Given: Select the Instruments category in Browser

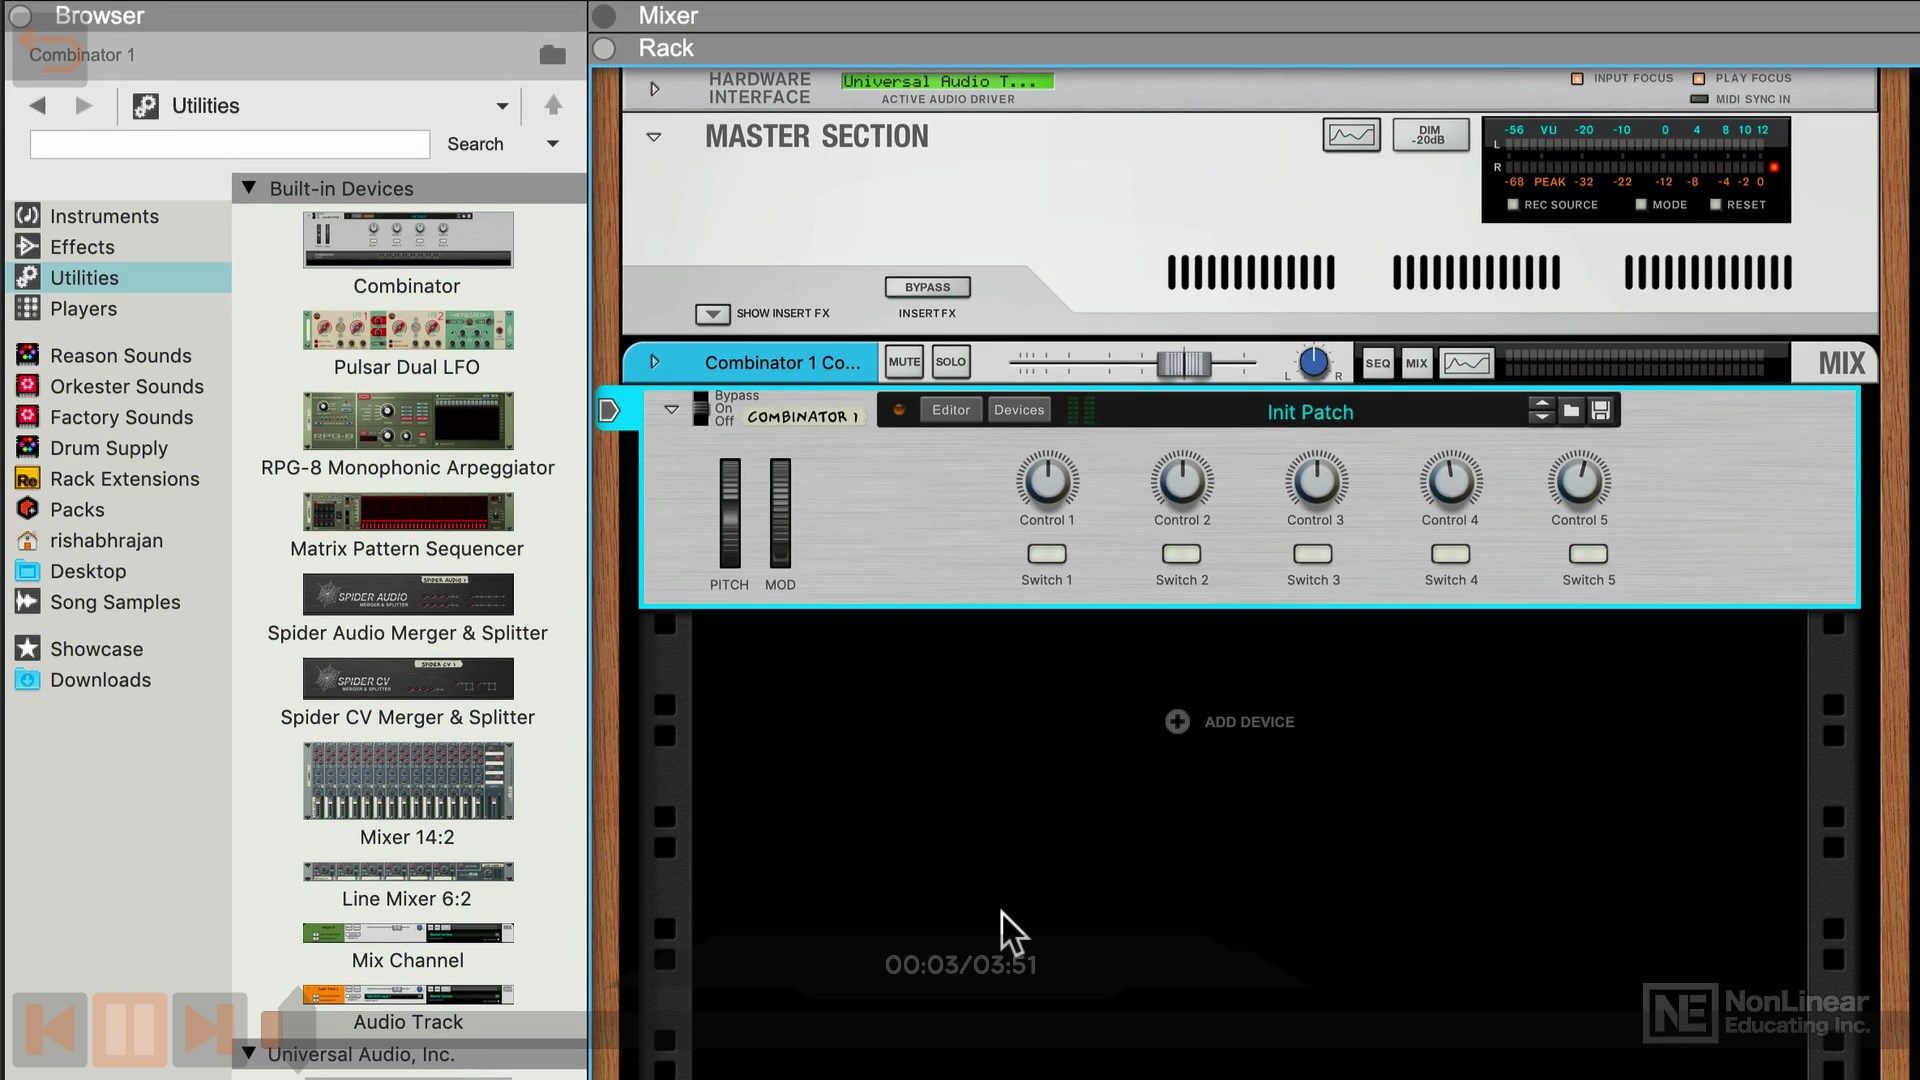Looking at the screenshot, I should point(104,215).
